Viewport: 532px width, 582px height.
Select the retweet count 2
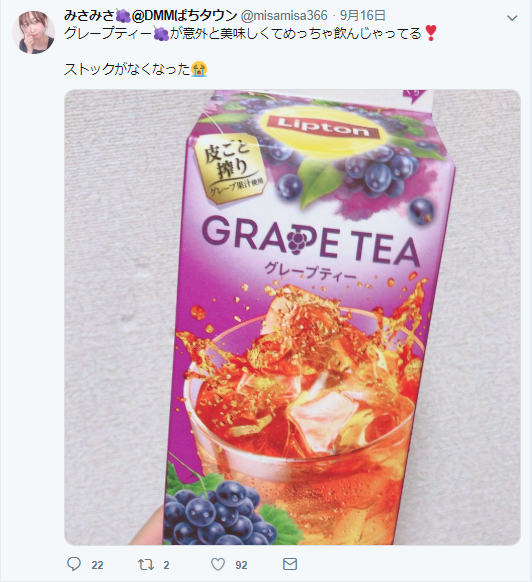click(x=166, y=565)
